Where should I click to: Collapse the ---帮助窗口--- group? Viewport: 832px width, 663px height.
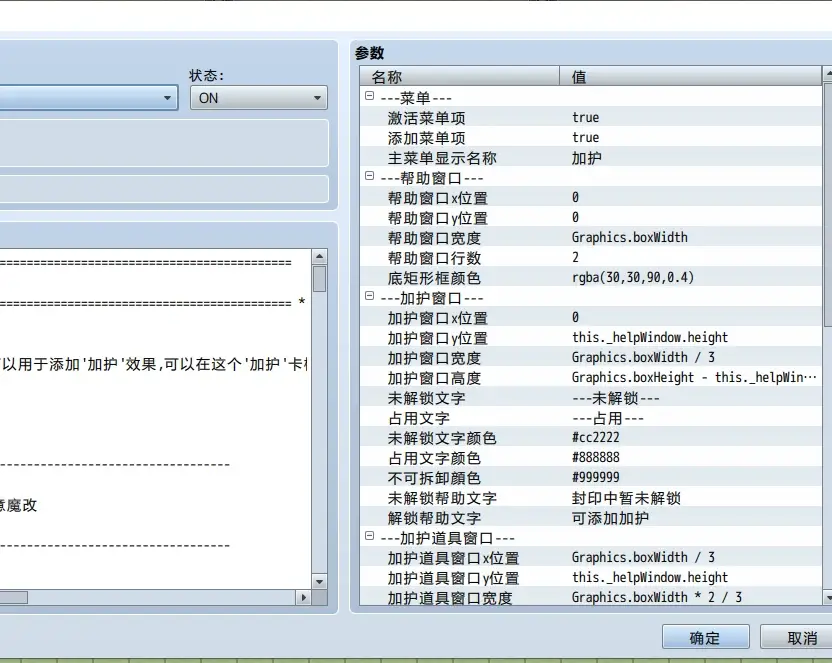click(370, 176)
